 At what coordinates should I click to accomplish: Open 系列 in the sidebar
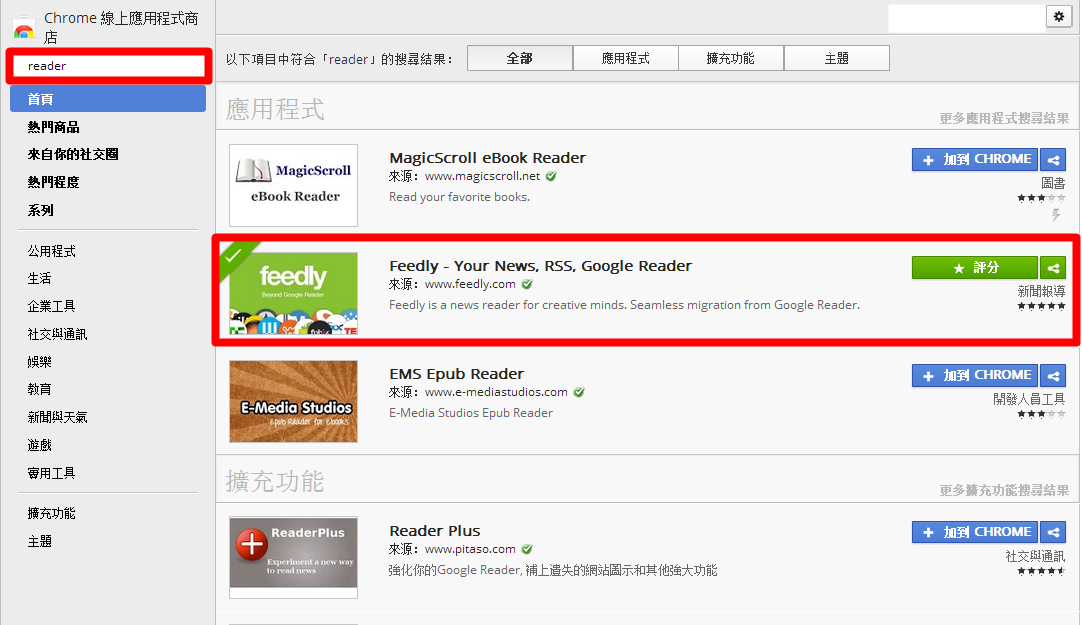pos(40,210)
